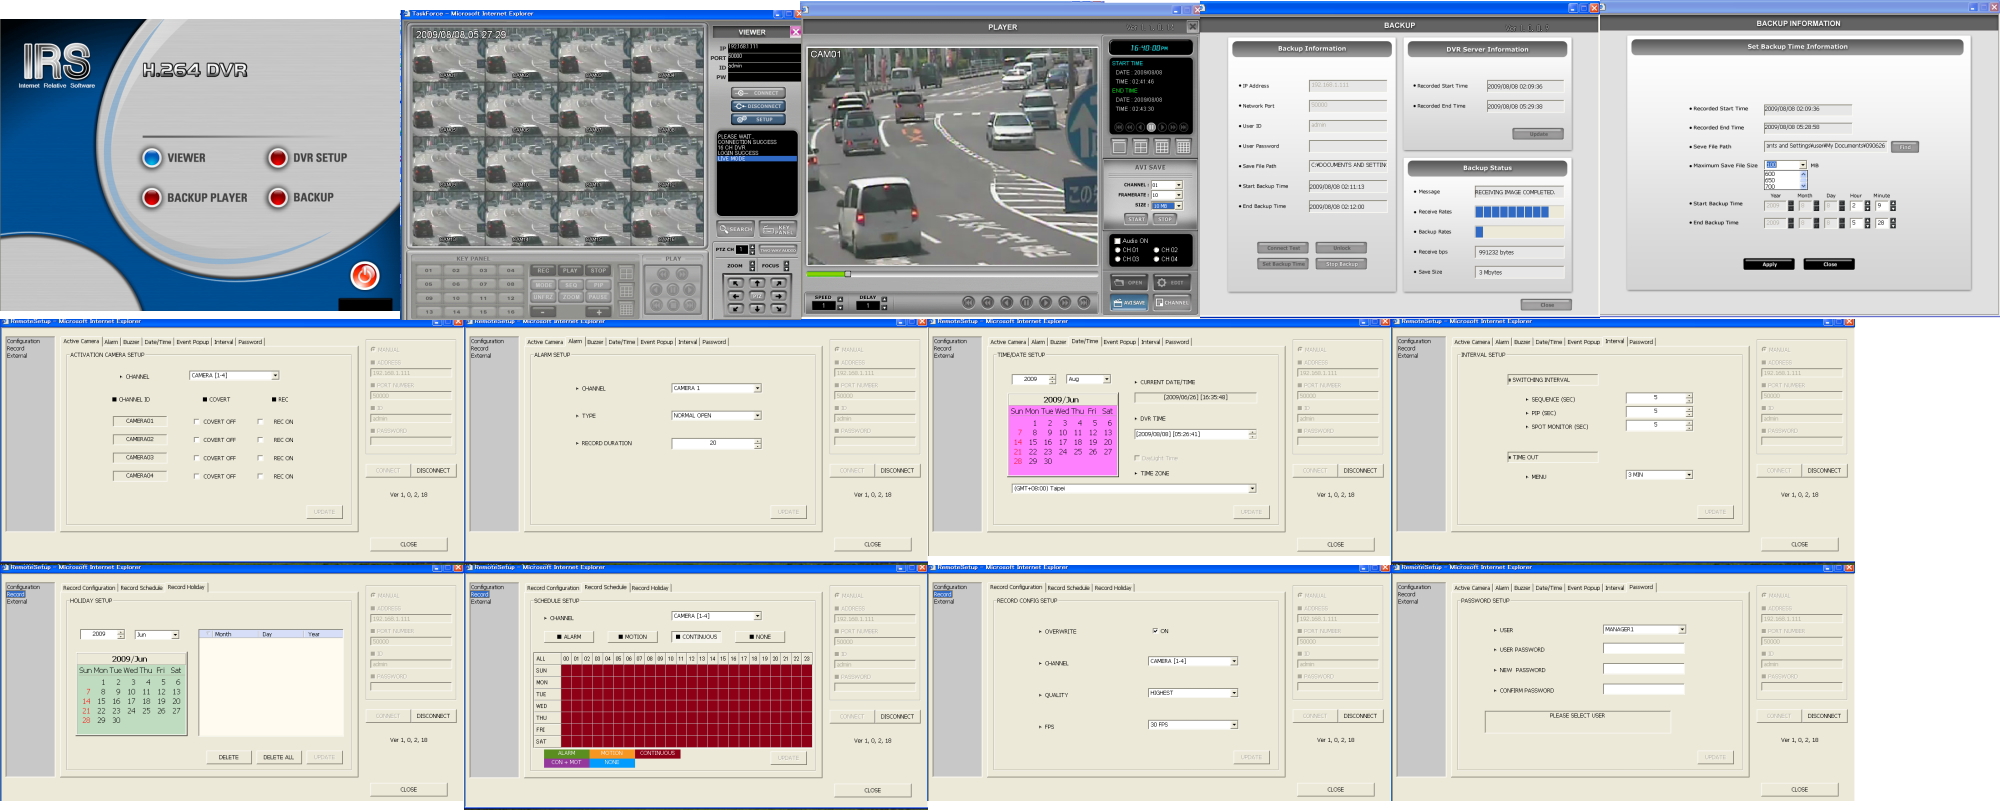The image size is (2000, 810).
Task: Click OPEN folder button in the Player
Action: (x=1128, y=283)
